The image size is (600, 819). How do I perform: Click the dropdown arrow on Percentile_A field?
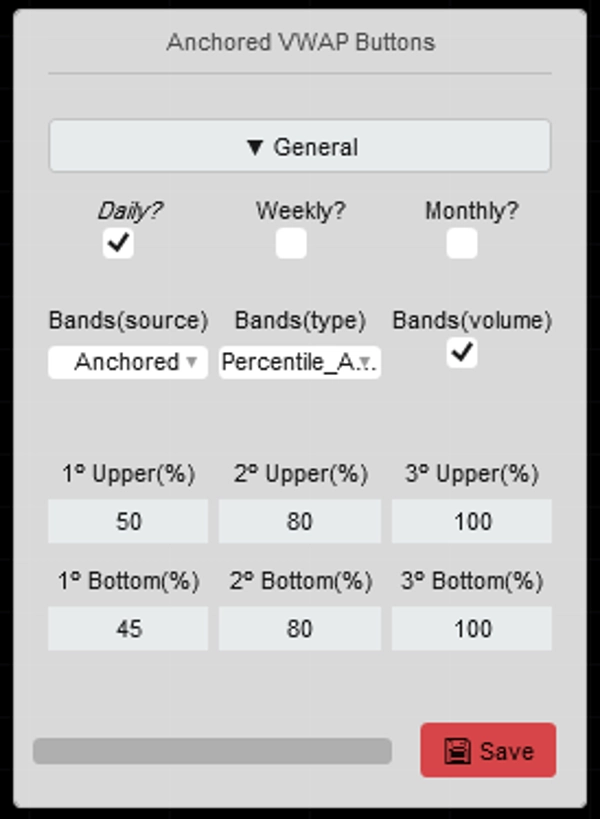click(x=364, y=362)
